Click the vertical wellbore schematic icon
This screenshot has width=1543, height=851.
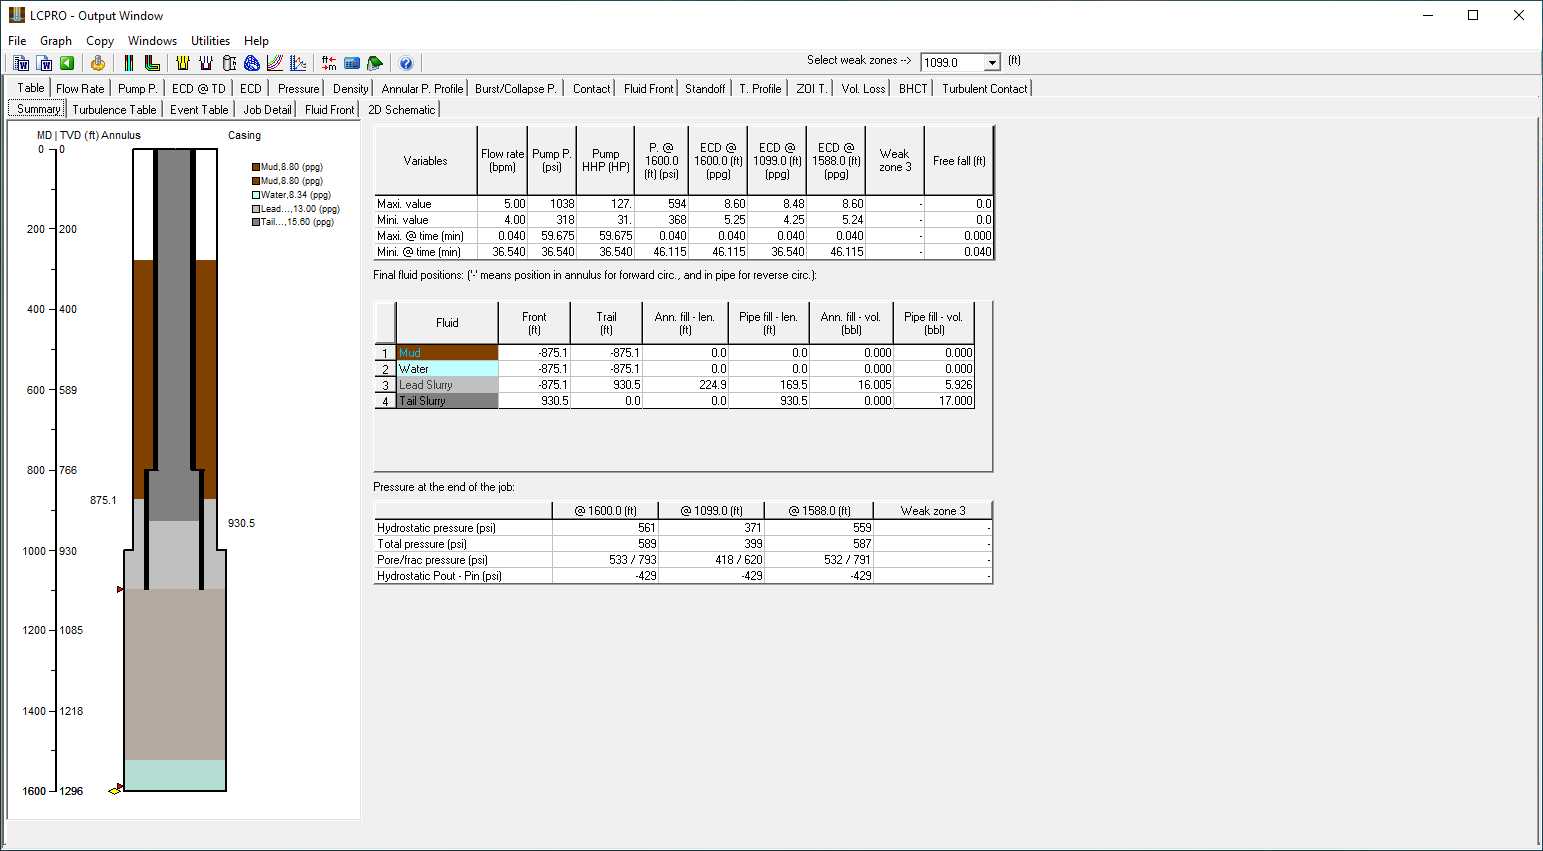click(x=129, y=63)
